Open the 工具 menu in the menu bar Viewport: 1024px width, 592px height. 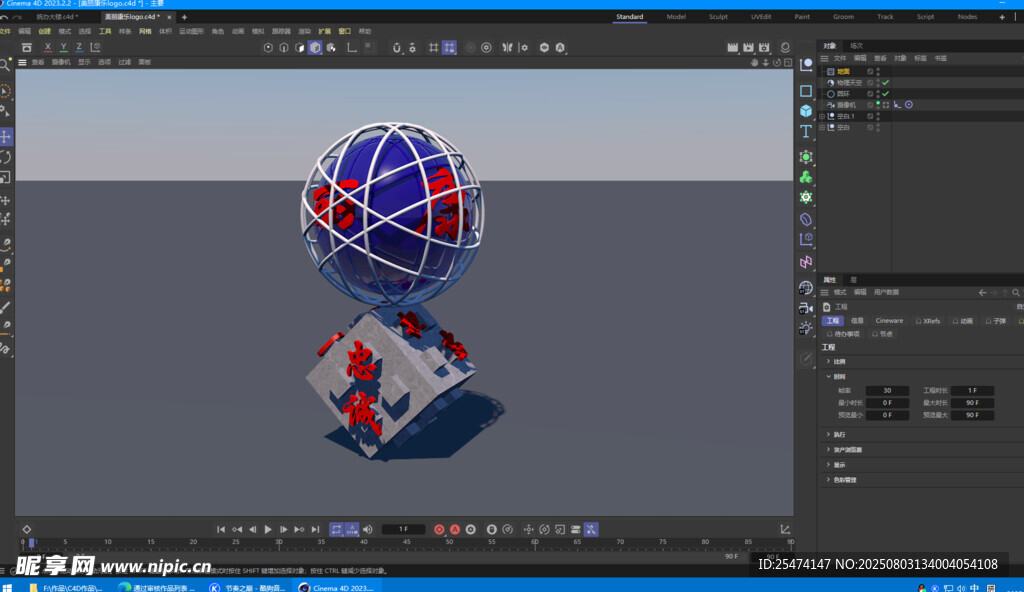pos(105,31)
